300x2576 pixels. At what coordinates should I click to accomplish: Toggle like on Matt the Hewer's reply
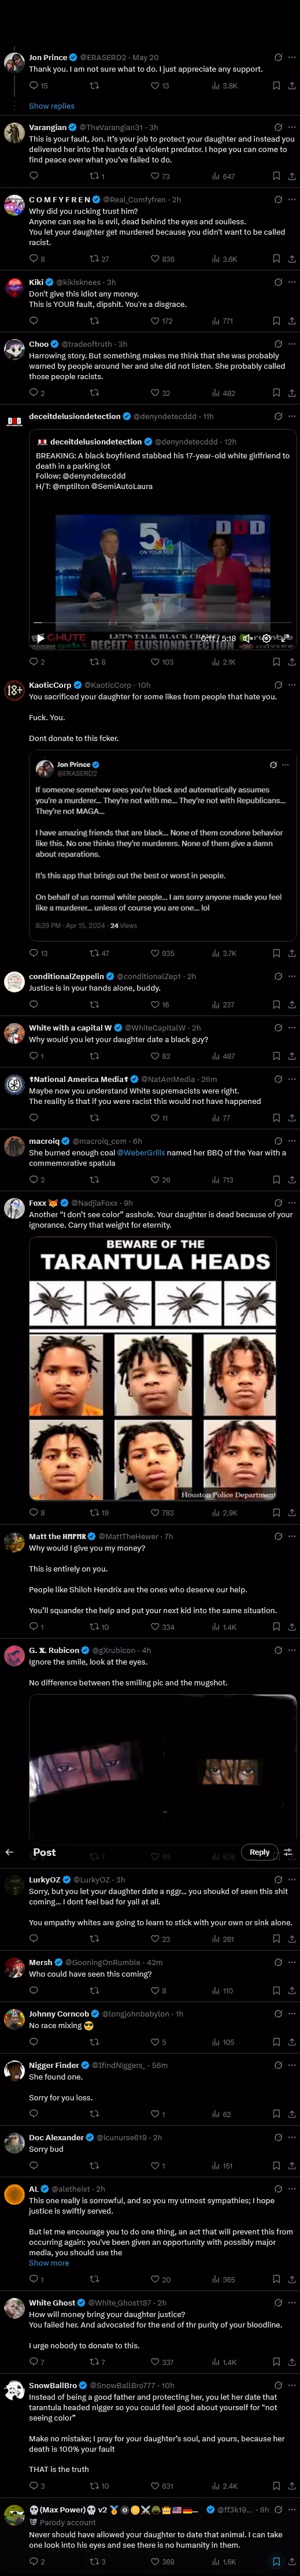tap(161, 1627)
